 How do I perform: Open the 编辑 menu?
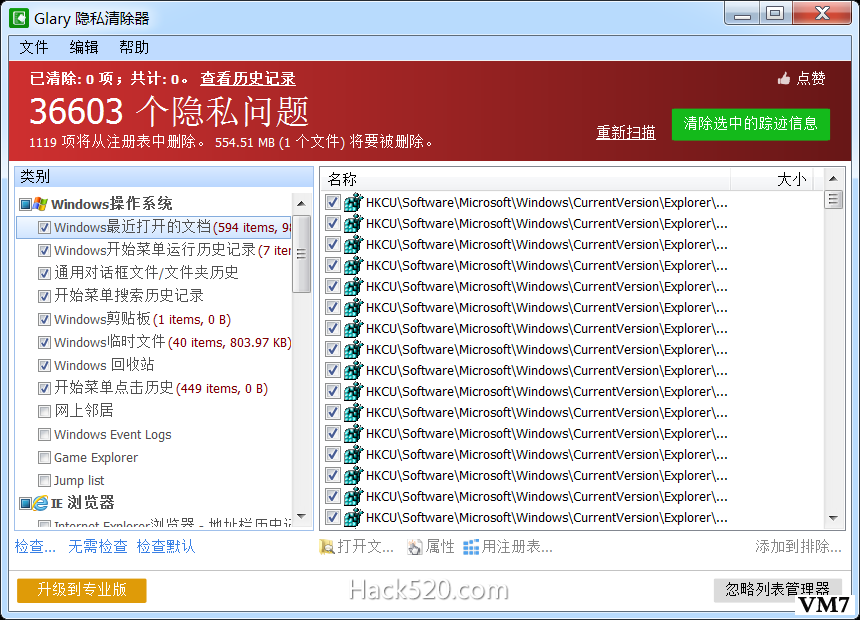click(84, 47)
